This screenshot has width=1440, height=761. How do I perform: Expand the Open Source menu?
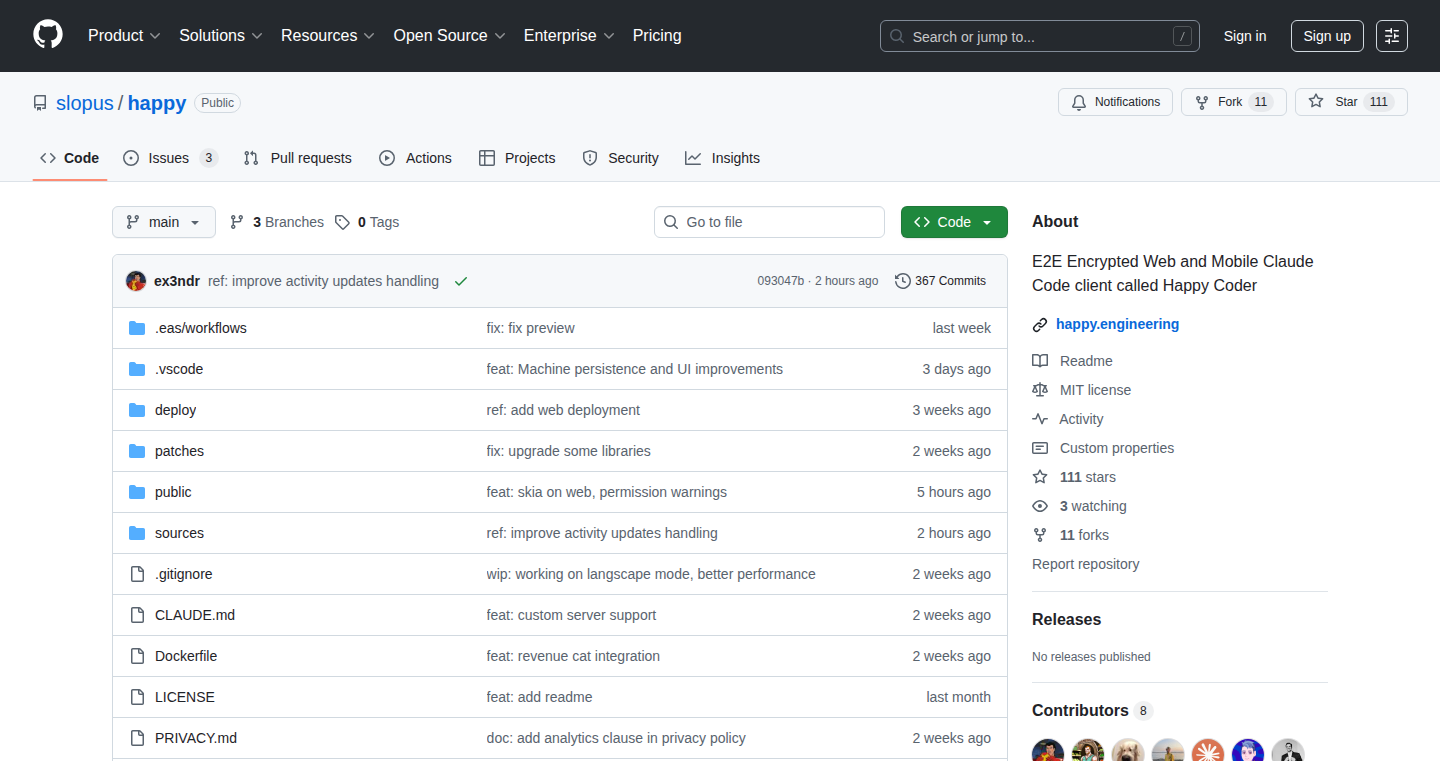coord(449,36)
